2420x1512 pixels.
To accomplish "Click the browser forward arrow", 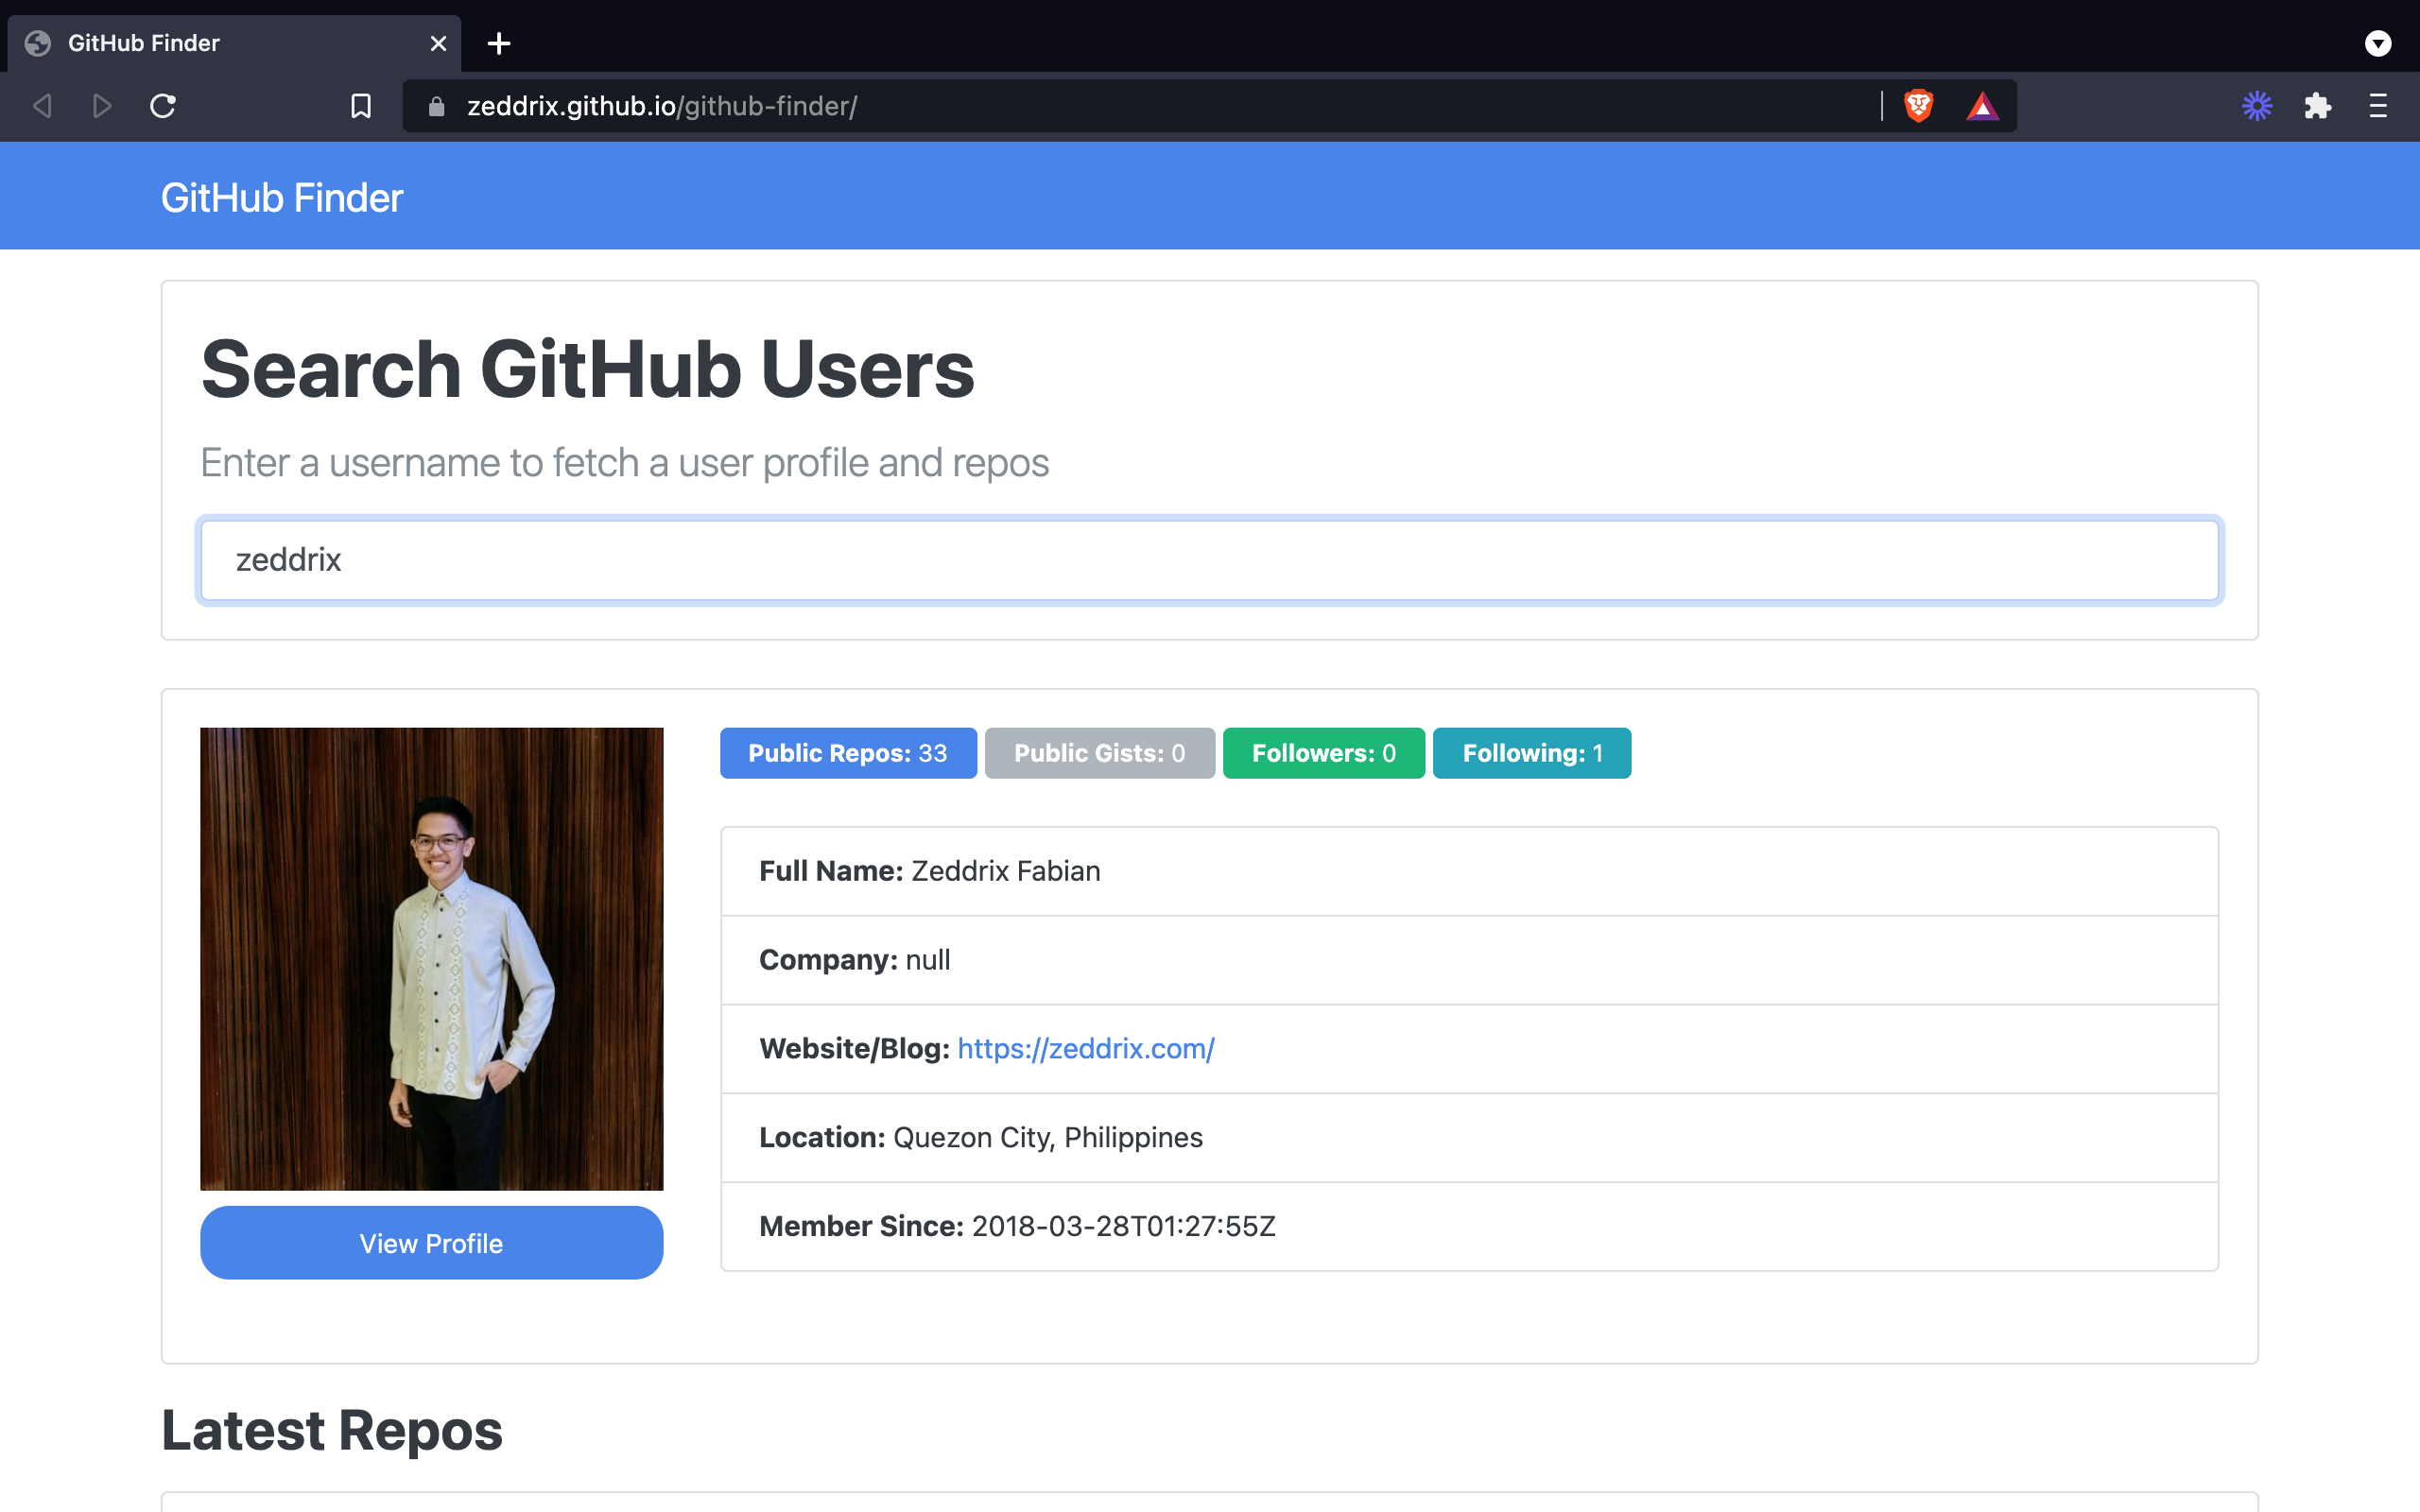I will pyautogui.click(x=102, y=106).
